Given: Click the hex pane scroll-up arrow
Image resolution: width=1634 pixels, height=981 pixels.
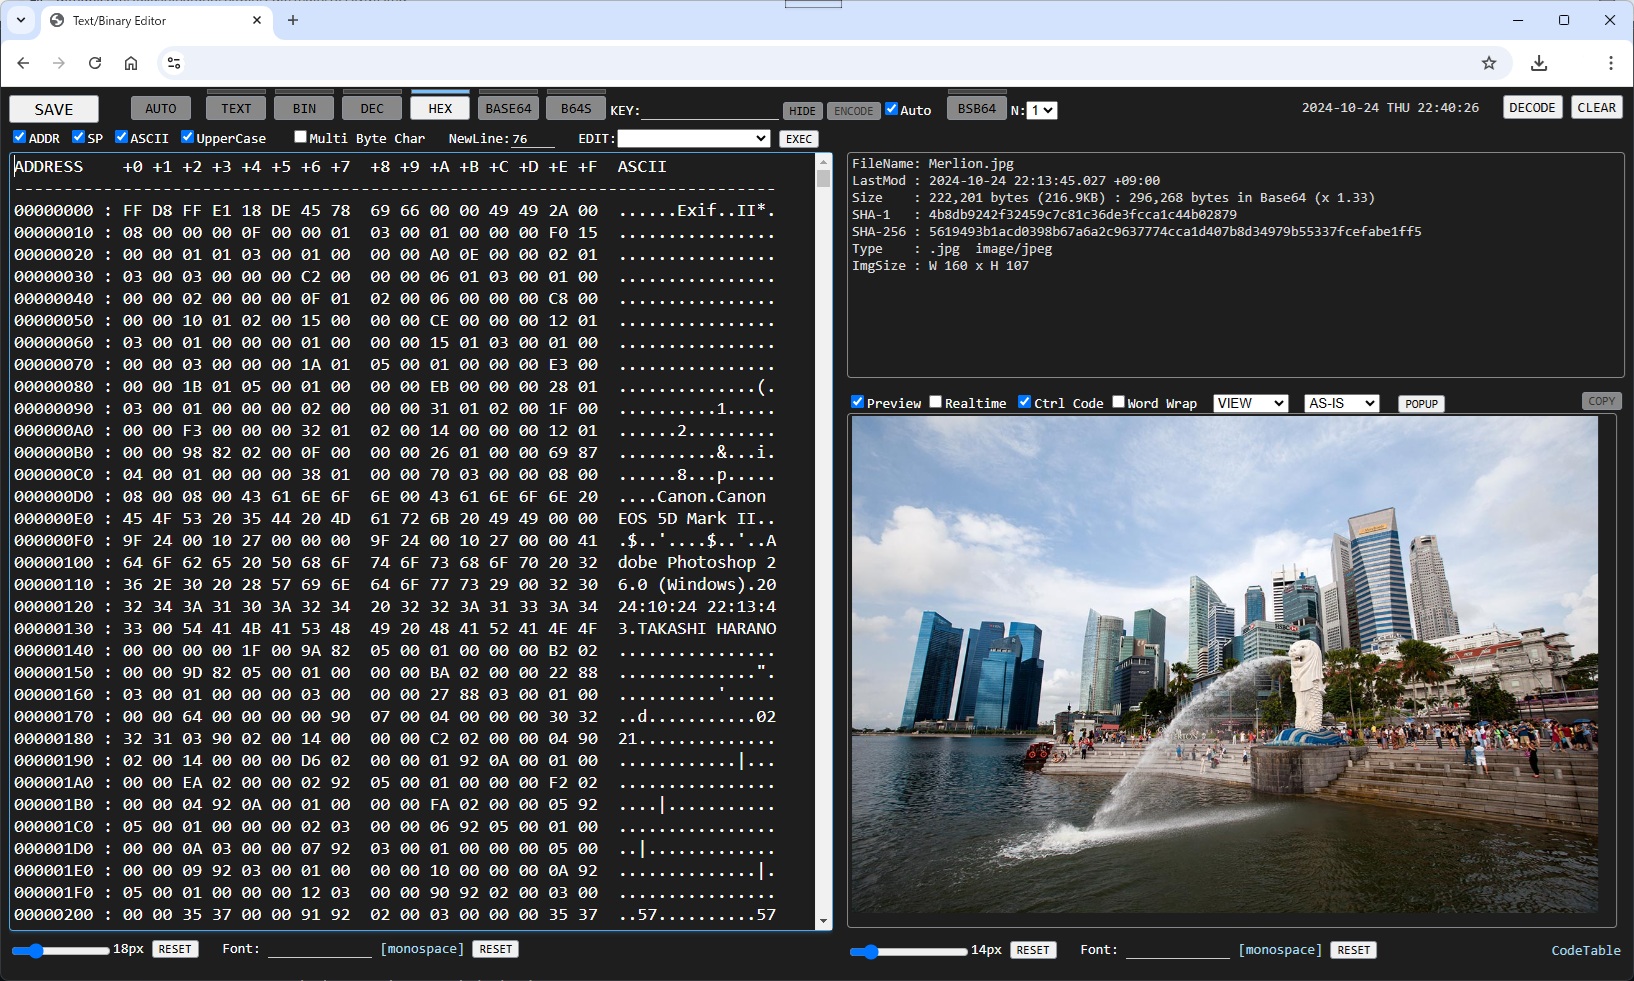Looking at the screenshot, I should coord(823,161).
